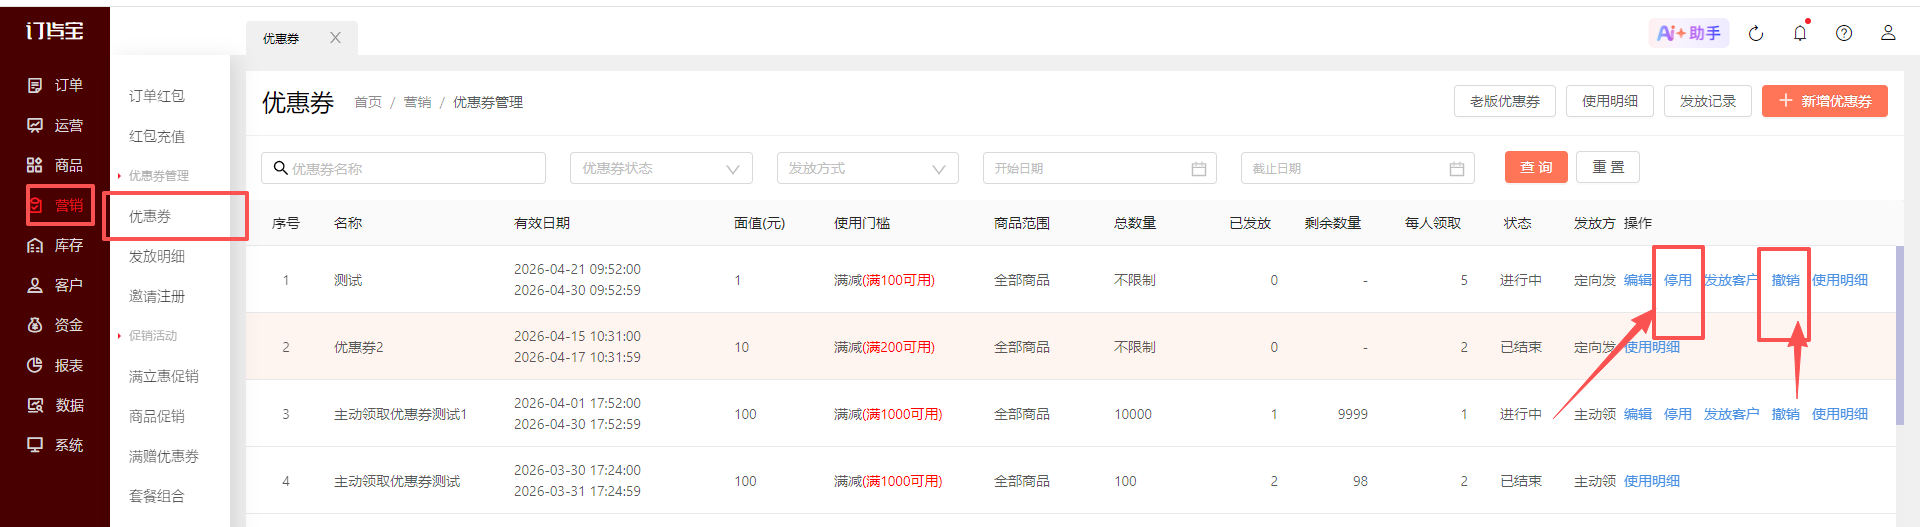Viewport: 1920px width, 527px height.
Task: Expand the 发放方式 dropdown
Action: tap(868, 168)
